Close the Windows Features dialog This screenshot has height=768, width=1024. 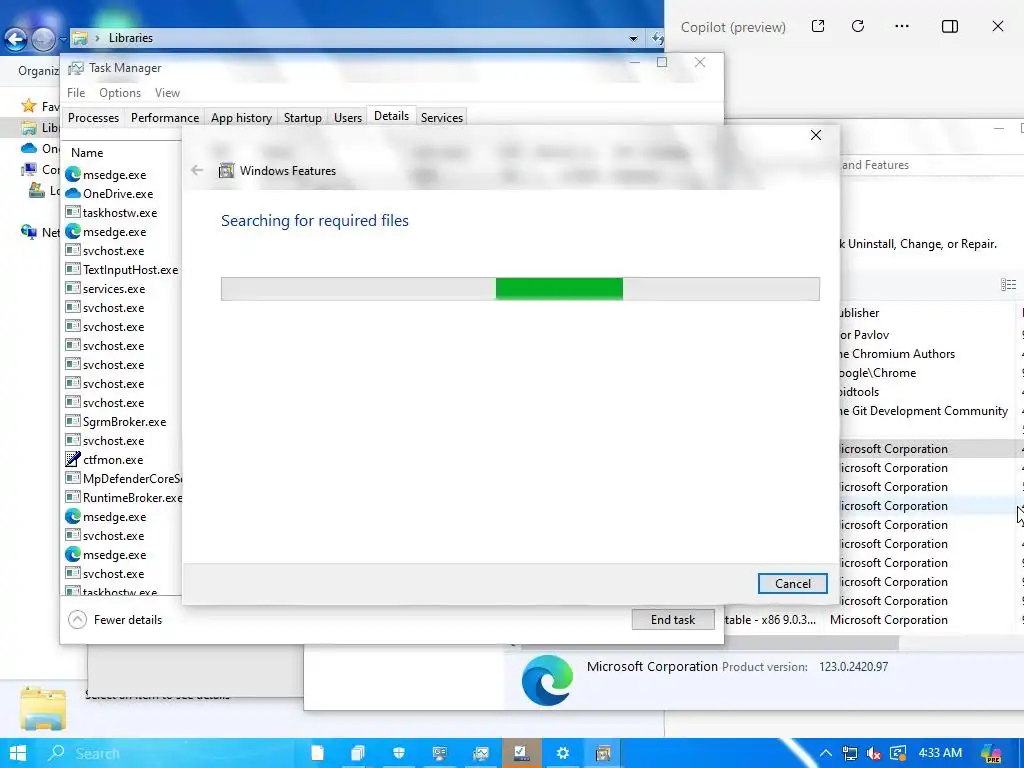click(x=816, y=135)
